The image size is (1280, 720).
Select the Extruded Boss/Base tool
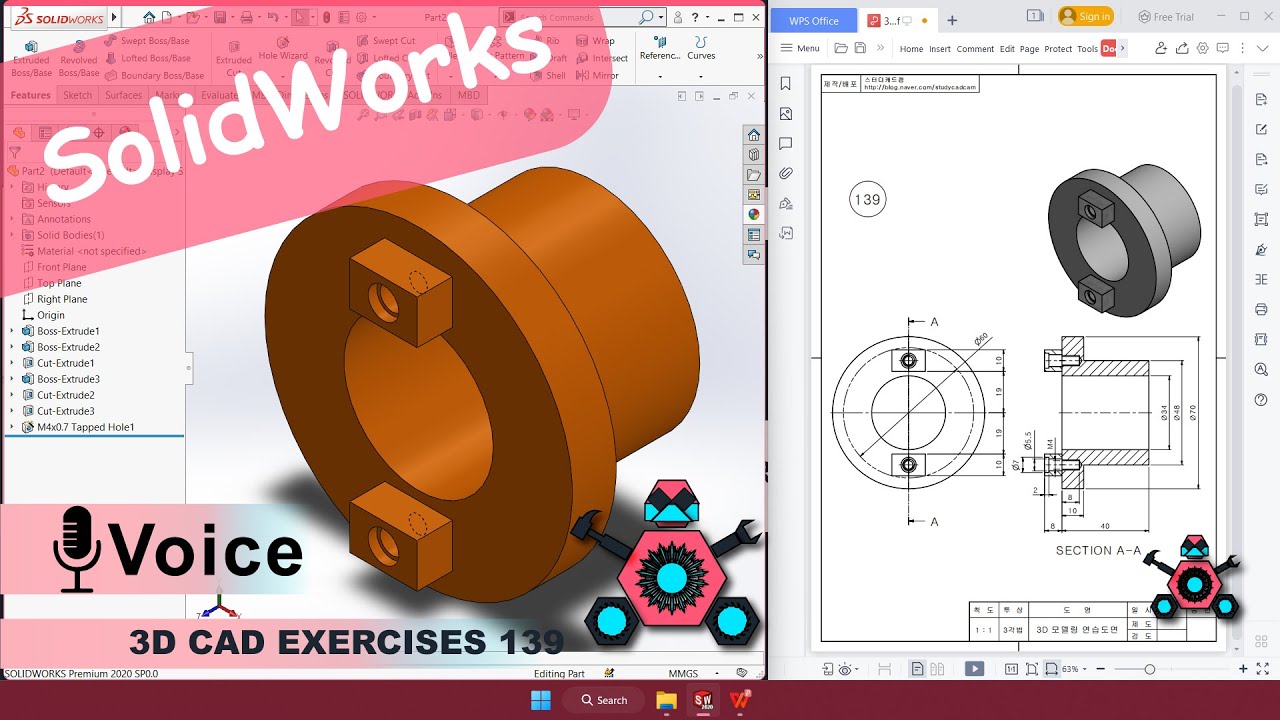click(x=31, y=59)
